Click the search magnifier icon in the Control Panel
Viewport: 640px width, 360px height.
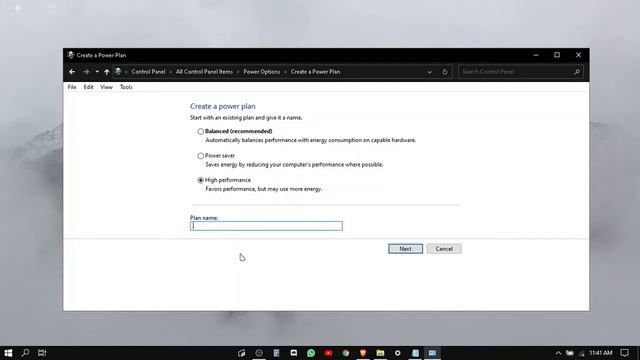pyautogui.click(x=577, y=72)
